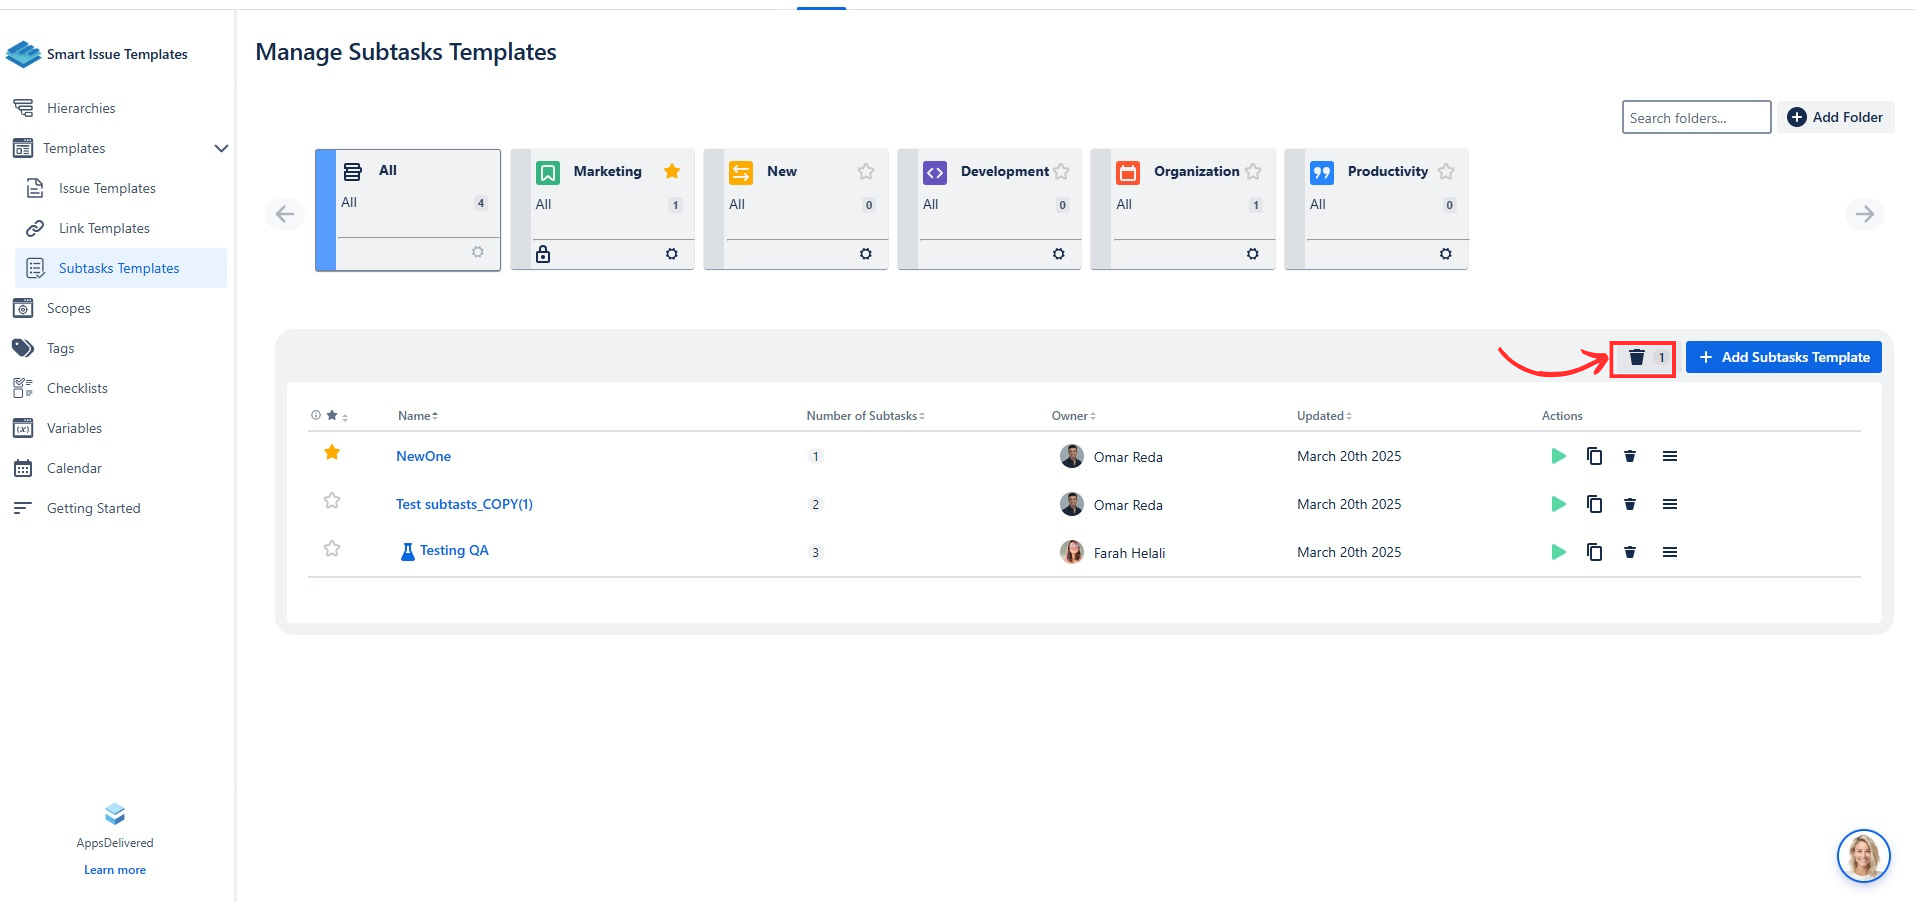1915x902 pixels.
Task: Favorite the Test subtasts_COPY(1) template star
Action: (x=332, y=500)
